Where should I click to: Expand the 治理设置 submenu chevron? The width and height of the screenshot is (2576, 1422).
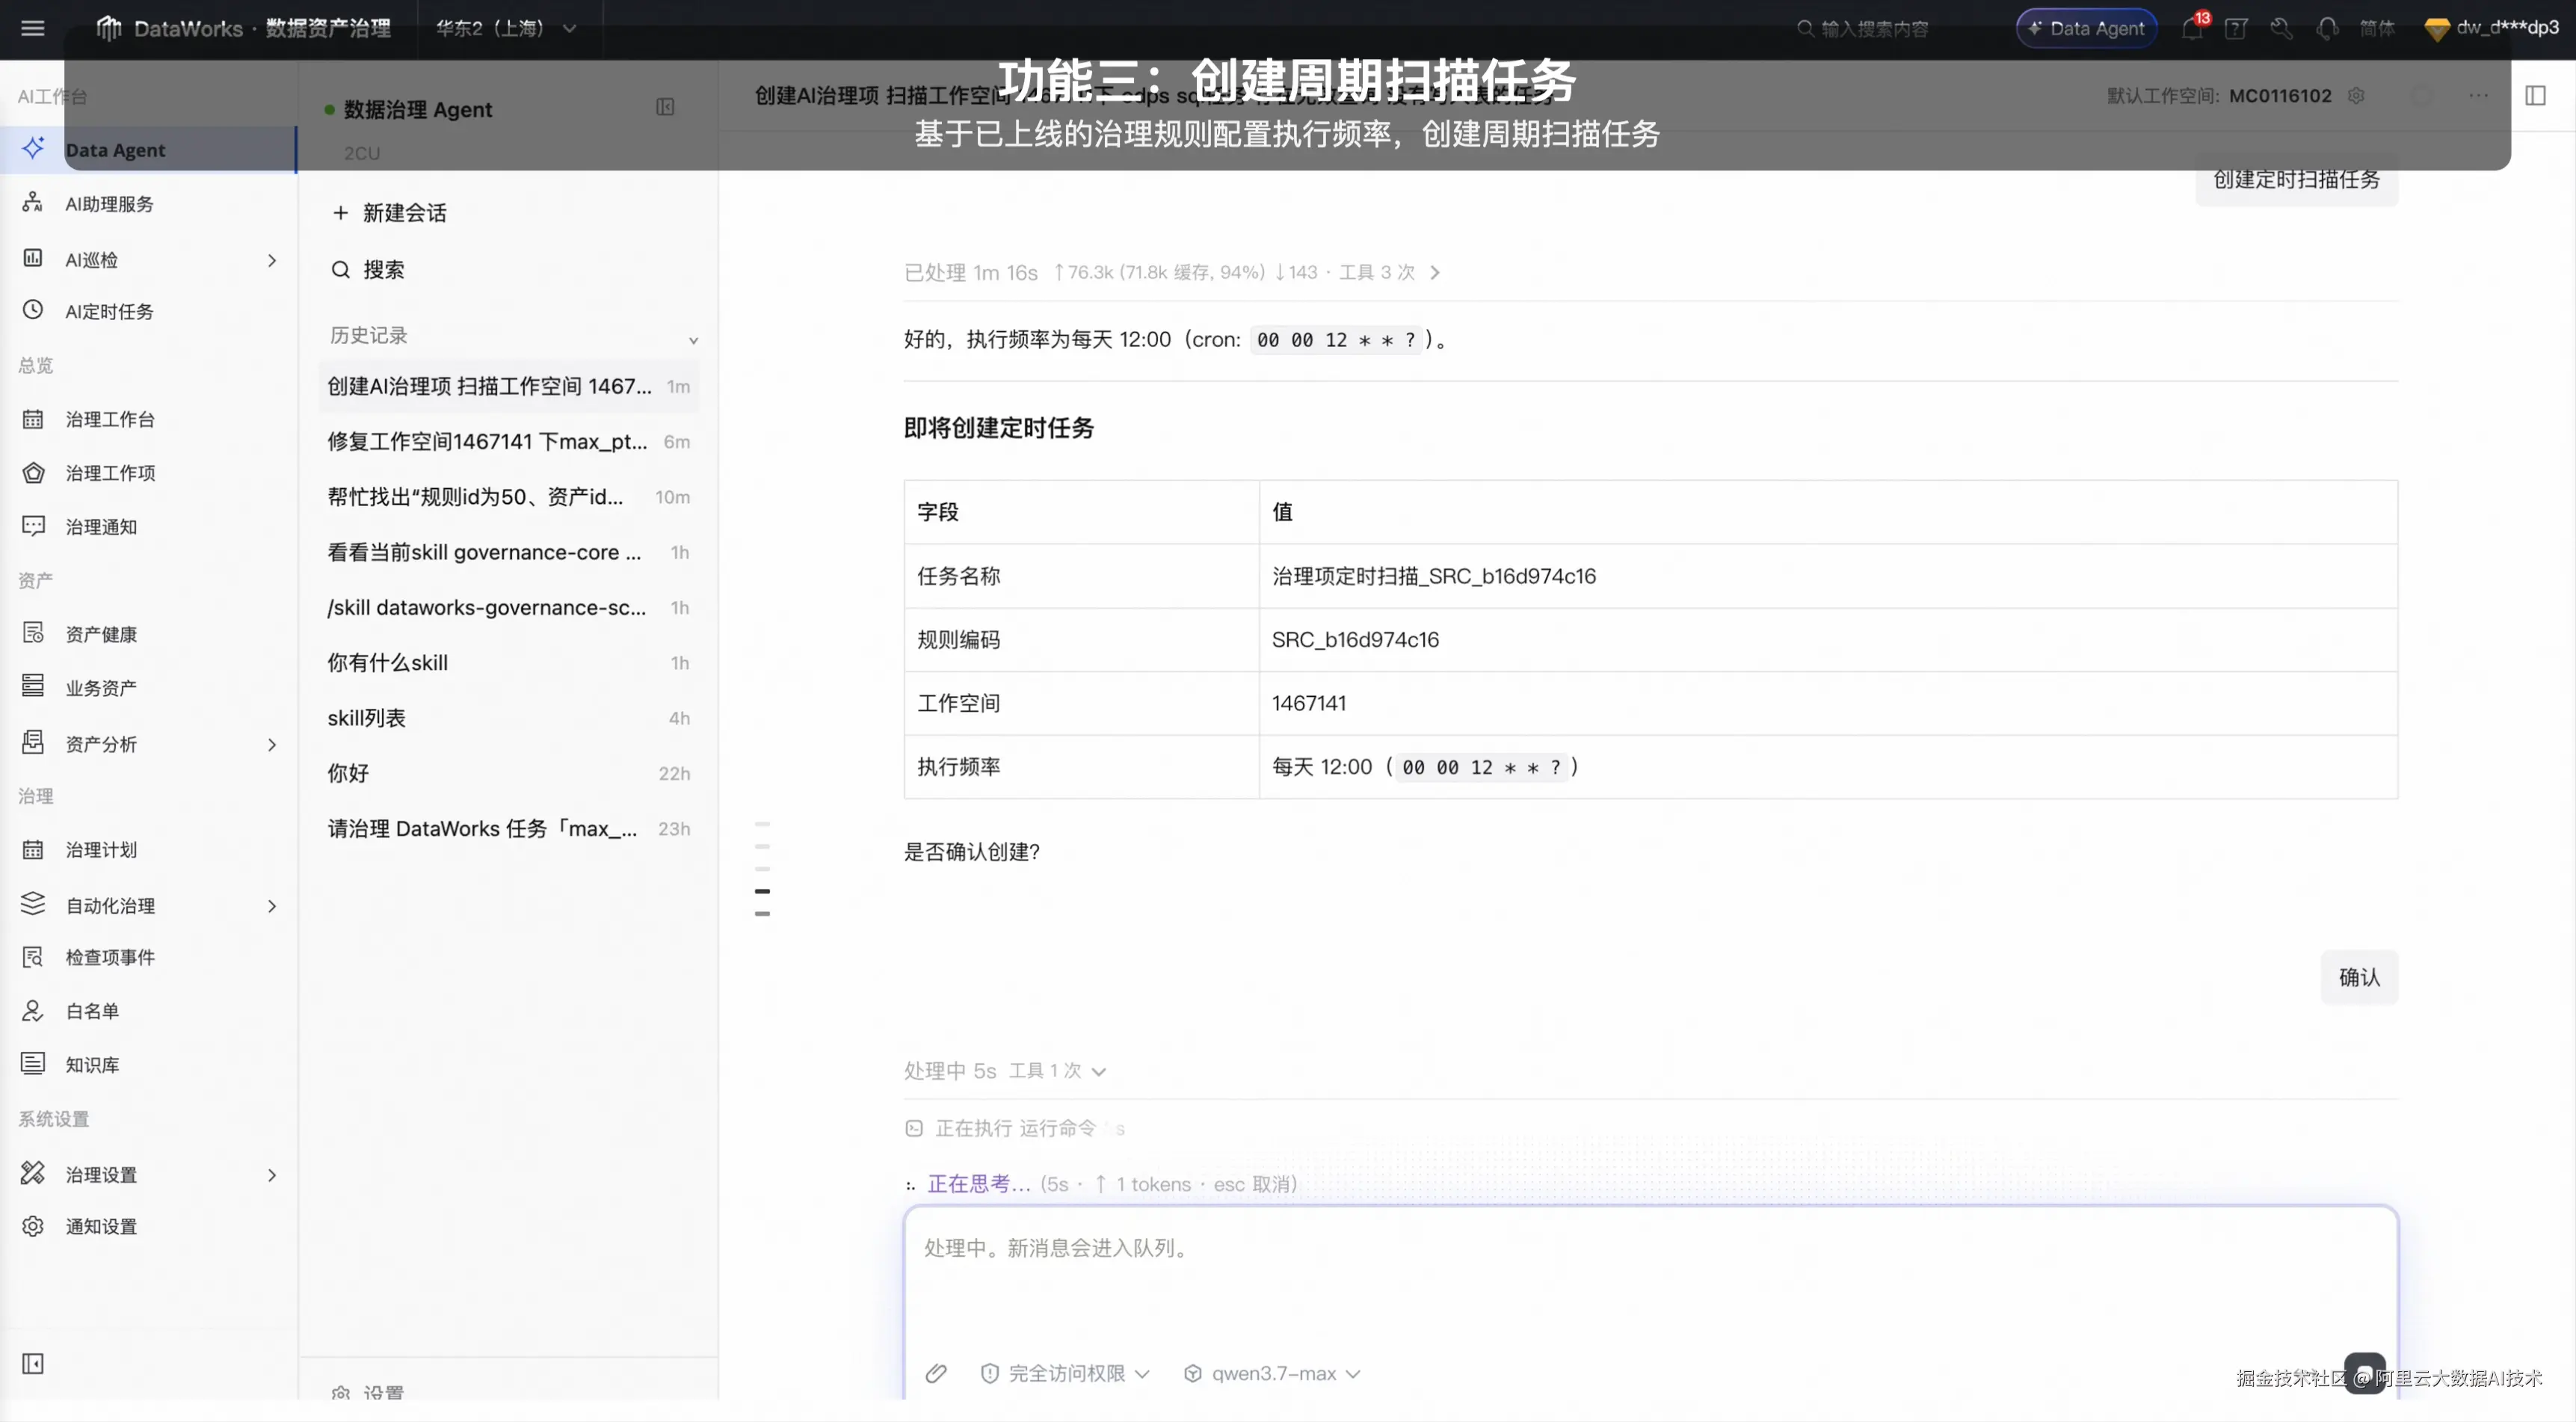pos(272,1175)
